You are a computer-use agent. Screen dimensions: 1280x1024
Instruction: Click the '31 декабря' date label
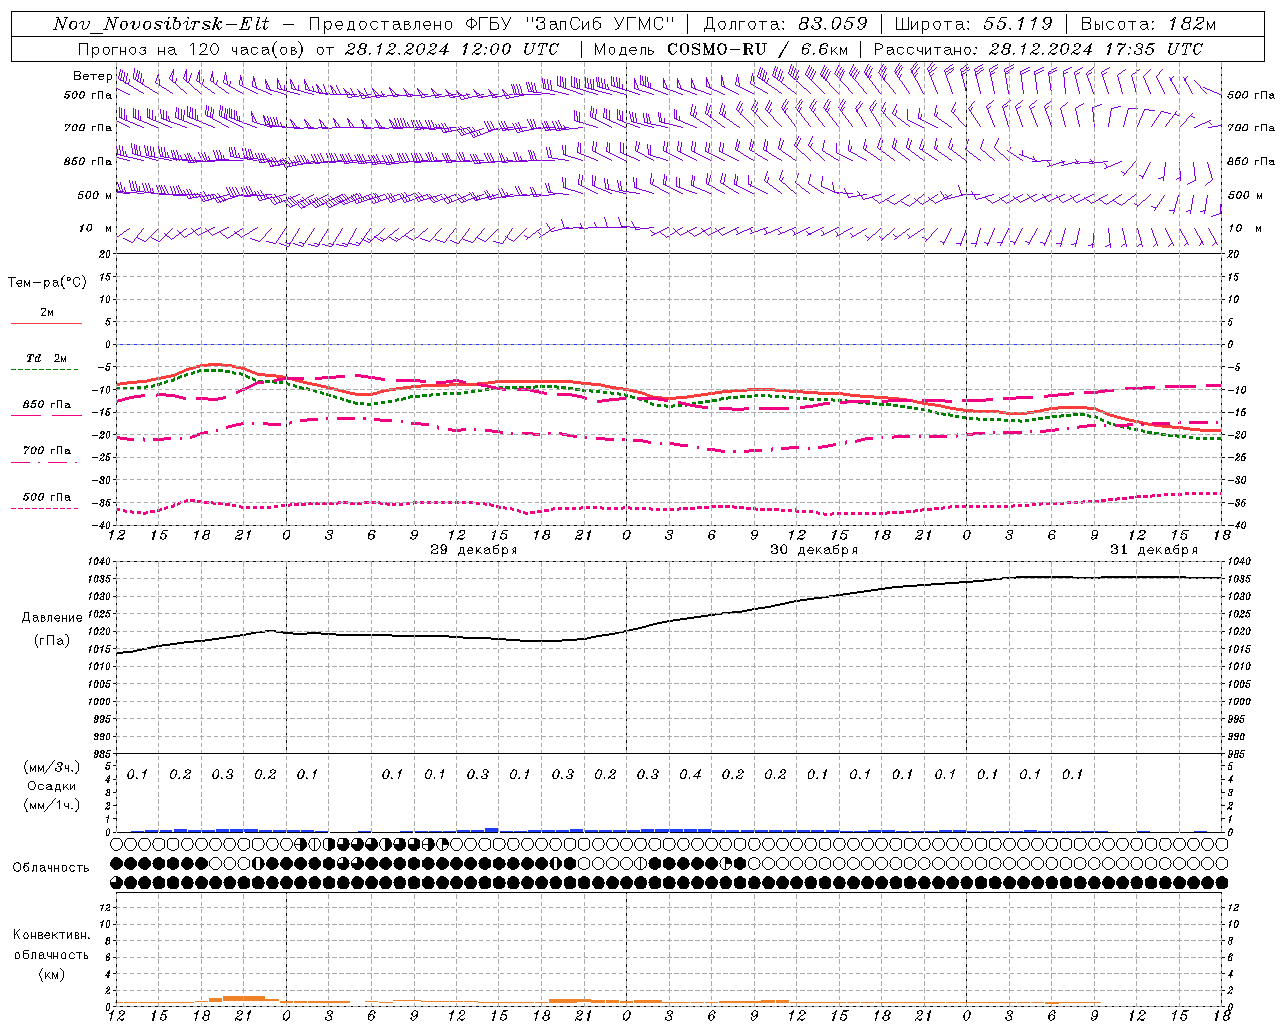[x=1154, y=550]
